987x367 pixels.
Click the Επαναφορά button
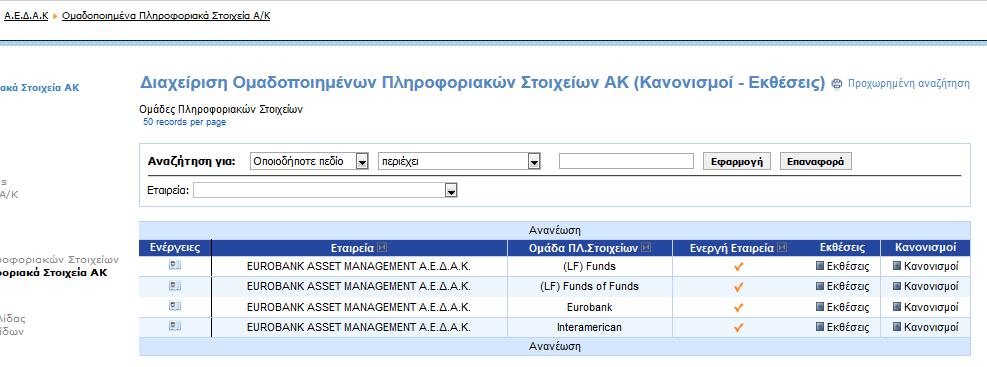[816, 161]
